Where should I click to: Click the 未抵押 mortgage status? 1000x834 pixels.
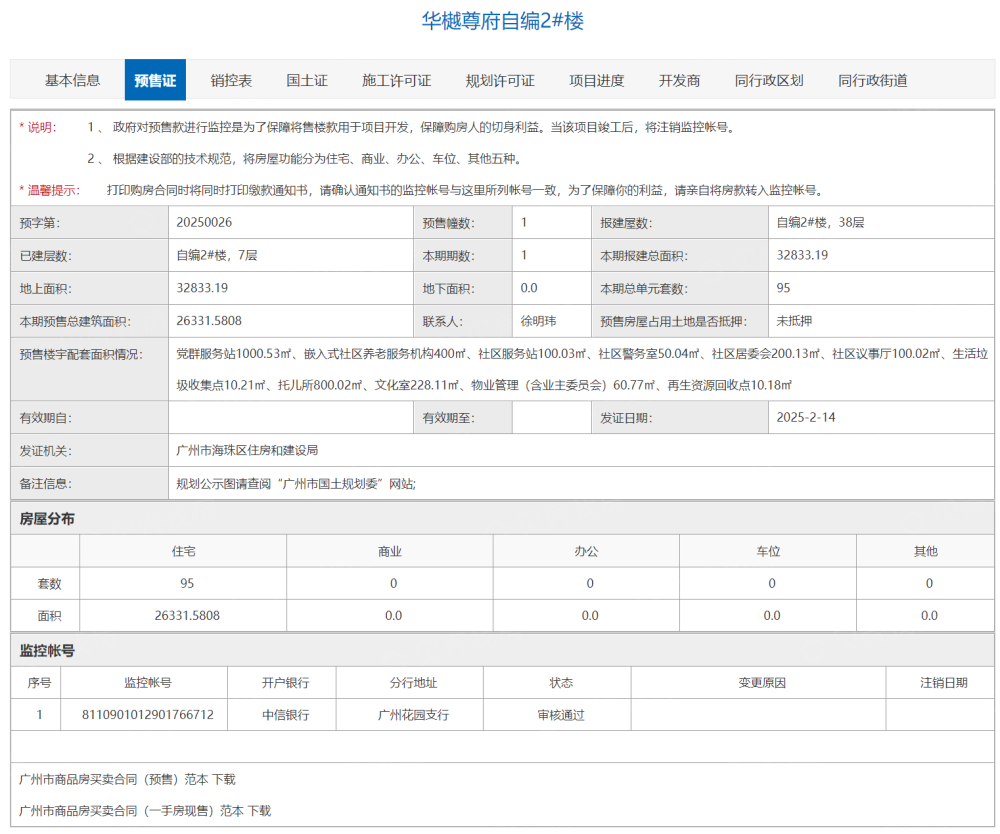click(x=794, y=321)
